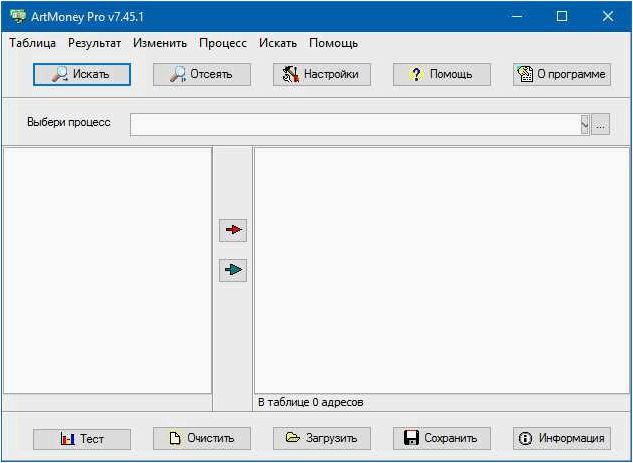
Task: Click the teal arrow transfer-all icon
Action: [233, 270]
